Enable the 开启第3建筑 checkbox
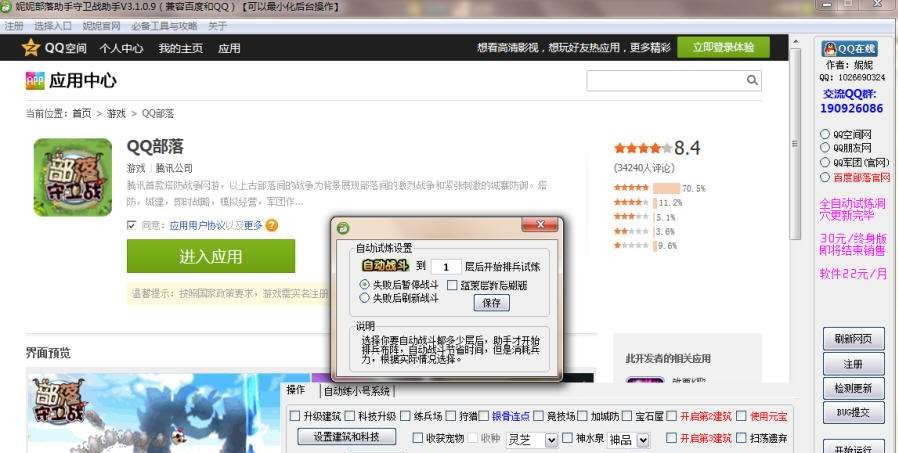The width and height of the screenshot is (898, 453). 672,438
